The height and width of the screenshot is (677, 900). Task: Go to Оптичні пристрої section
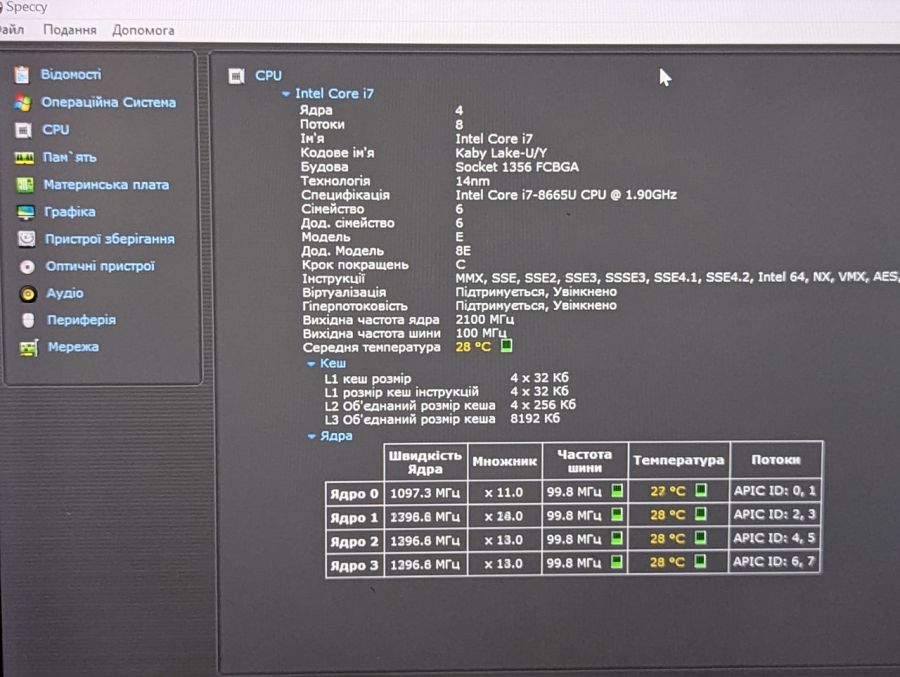pyautogui.click(x=100, y=266)
